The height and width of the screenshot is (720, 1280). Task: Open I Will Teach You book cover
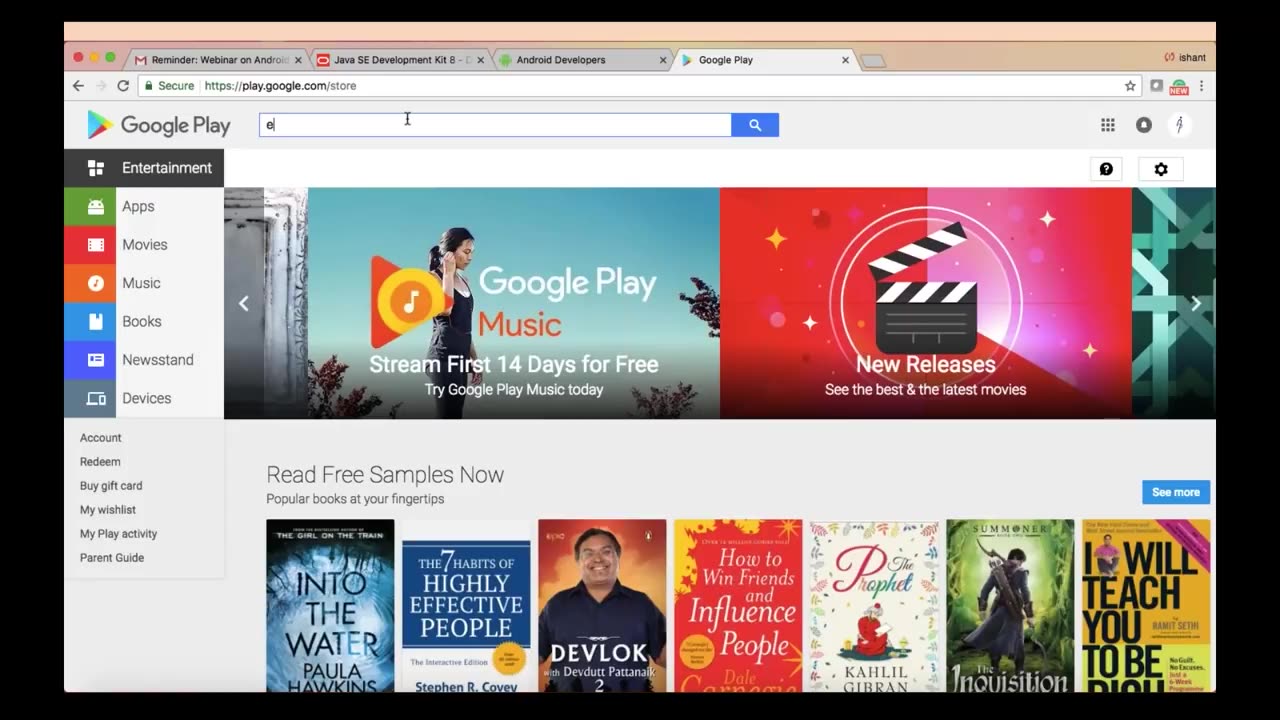pos(1146,605)
